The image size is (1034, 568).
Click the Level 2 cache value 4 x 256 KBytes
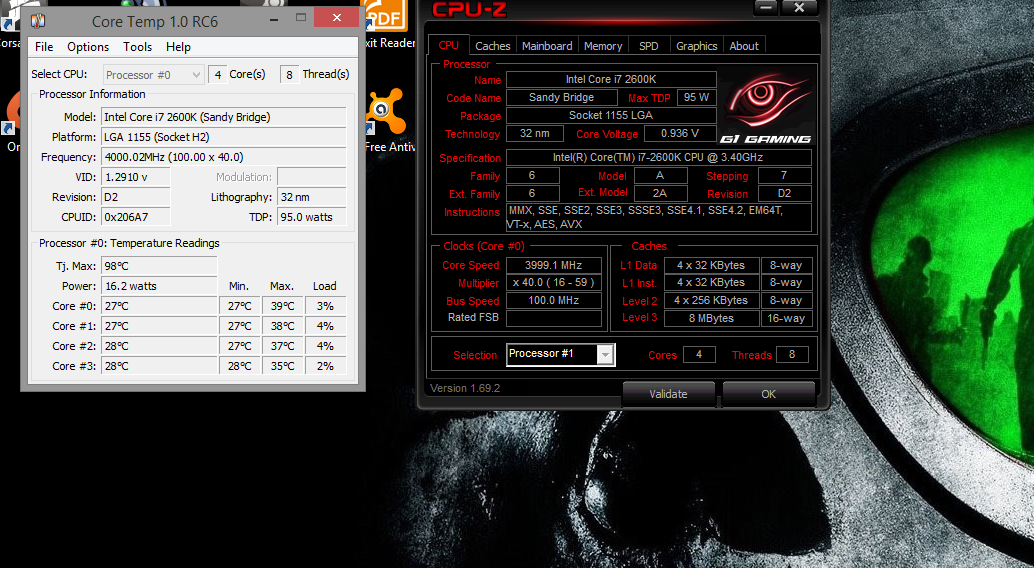coord(711,300)
